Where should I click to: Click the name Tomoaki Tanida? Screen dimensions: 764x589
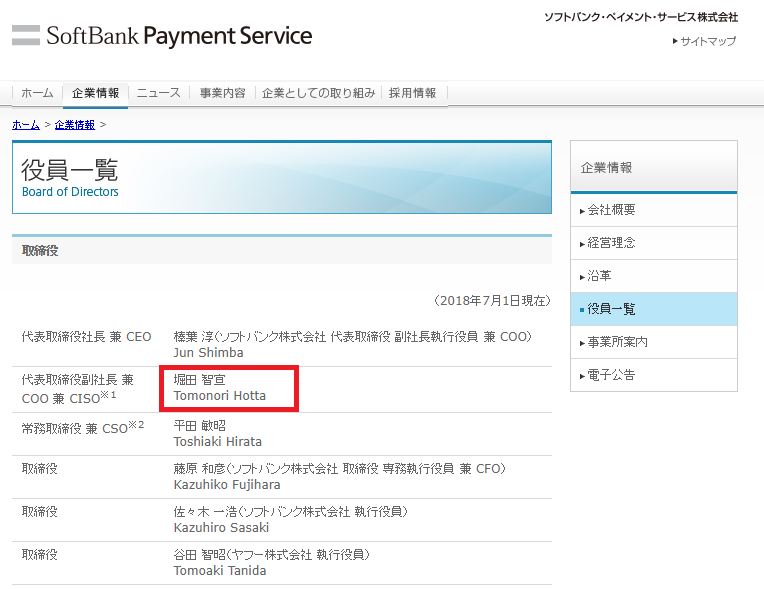point(220,570)
